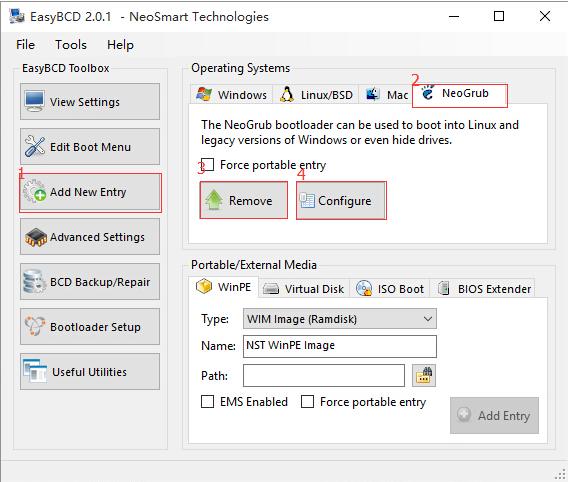The width and height of the screenshot is (568, 482).
Task: Switch to the Mac tab
Action: click(x=386, y=95)
